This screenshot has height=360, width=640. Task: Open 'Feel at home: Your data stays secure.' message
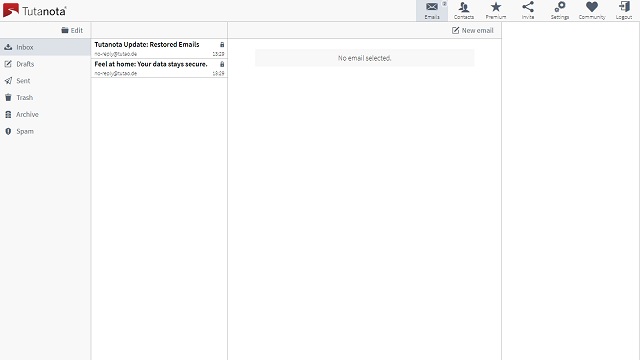coord(159,68)
